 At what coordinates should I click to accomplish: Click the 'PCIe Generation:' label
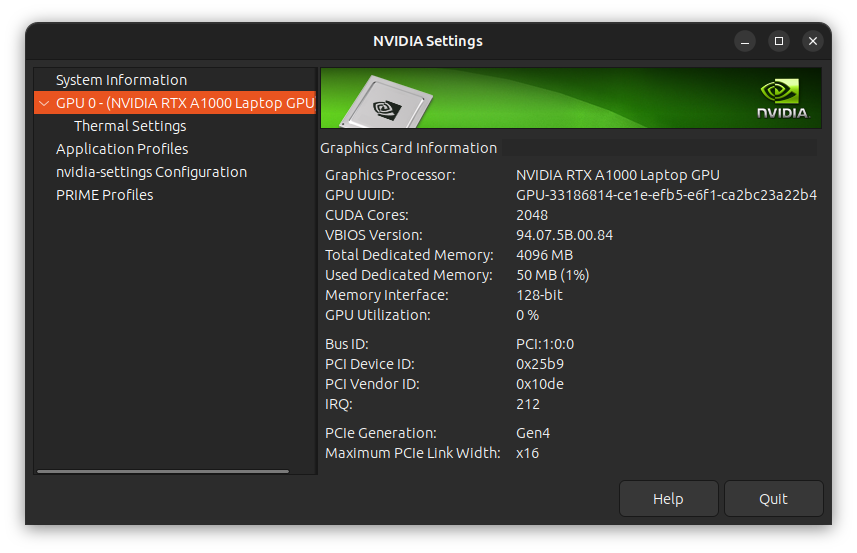[381, 433]
